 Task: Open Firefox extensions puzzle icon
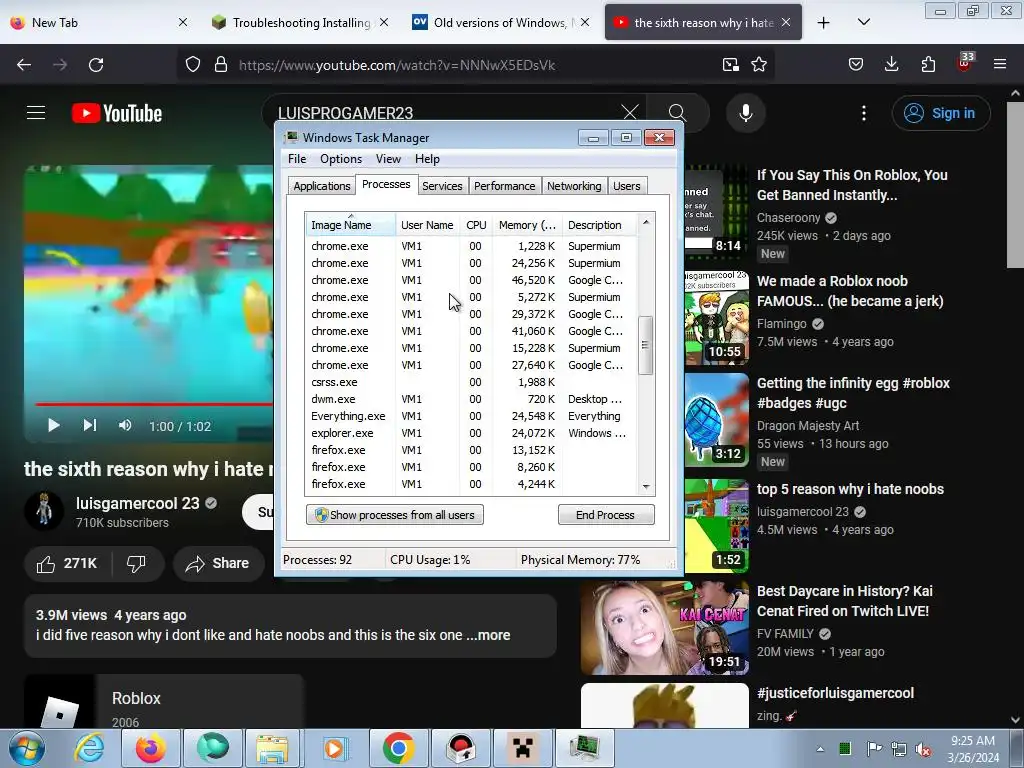928,65
